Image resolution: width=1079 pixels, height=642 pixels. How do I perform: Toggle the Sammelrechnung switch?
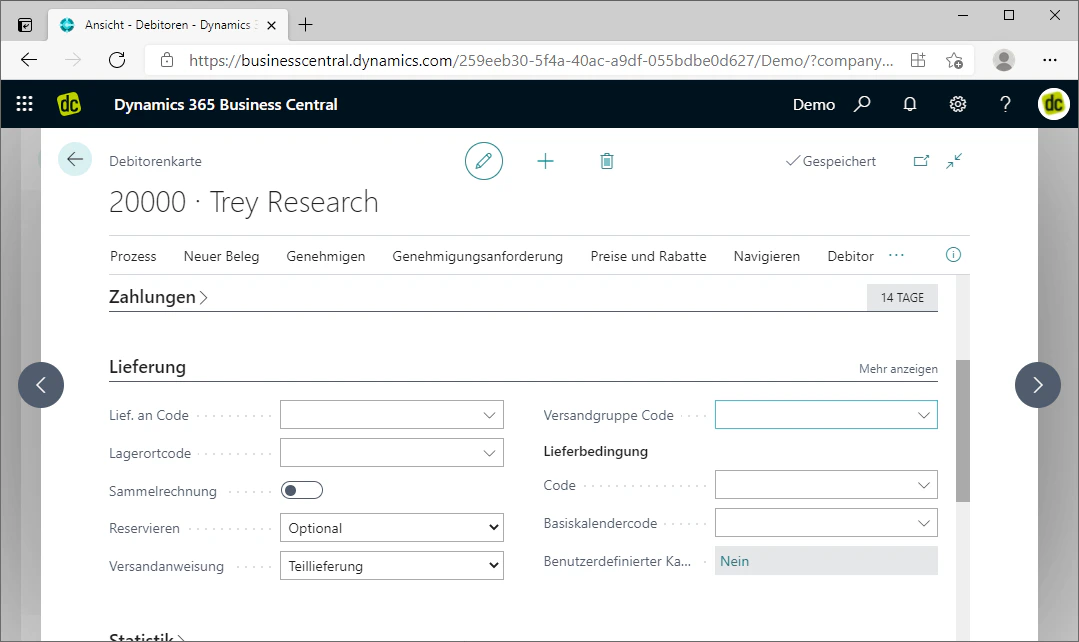pyautogui.click(x=301, y=490)
